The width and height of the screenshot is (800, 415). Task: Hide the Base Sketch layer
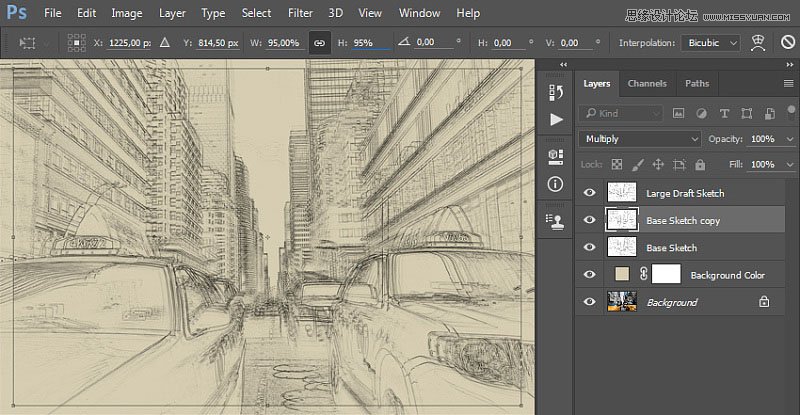(x=589, y=247)
